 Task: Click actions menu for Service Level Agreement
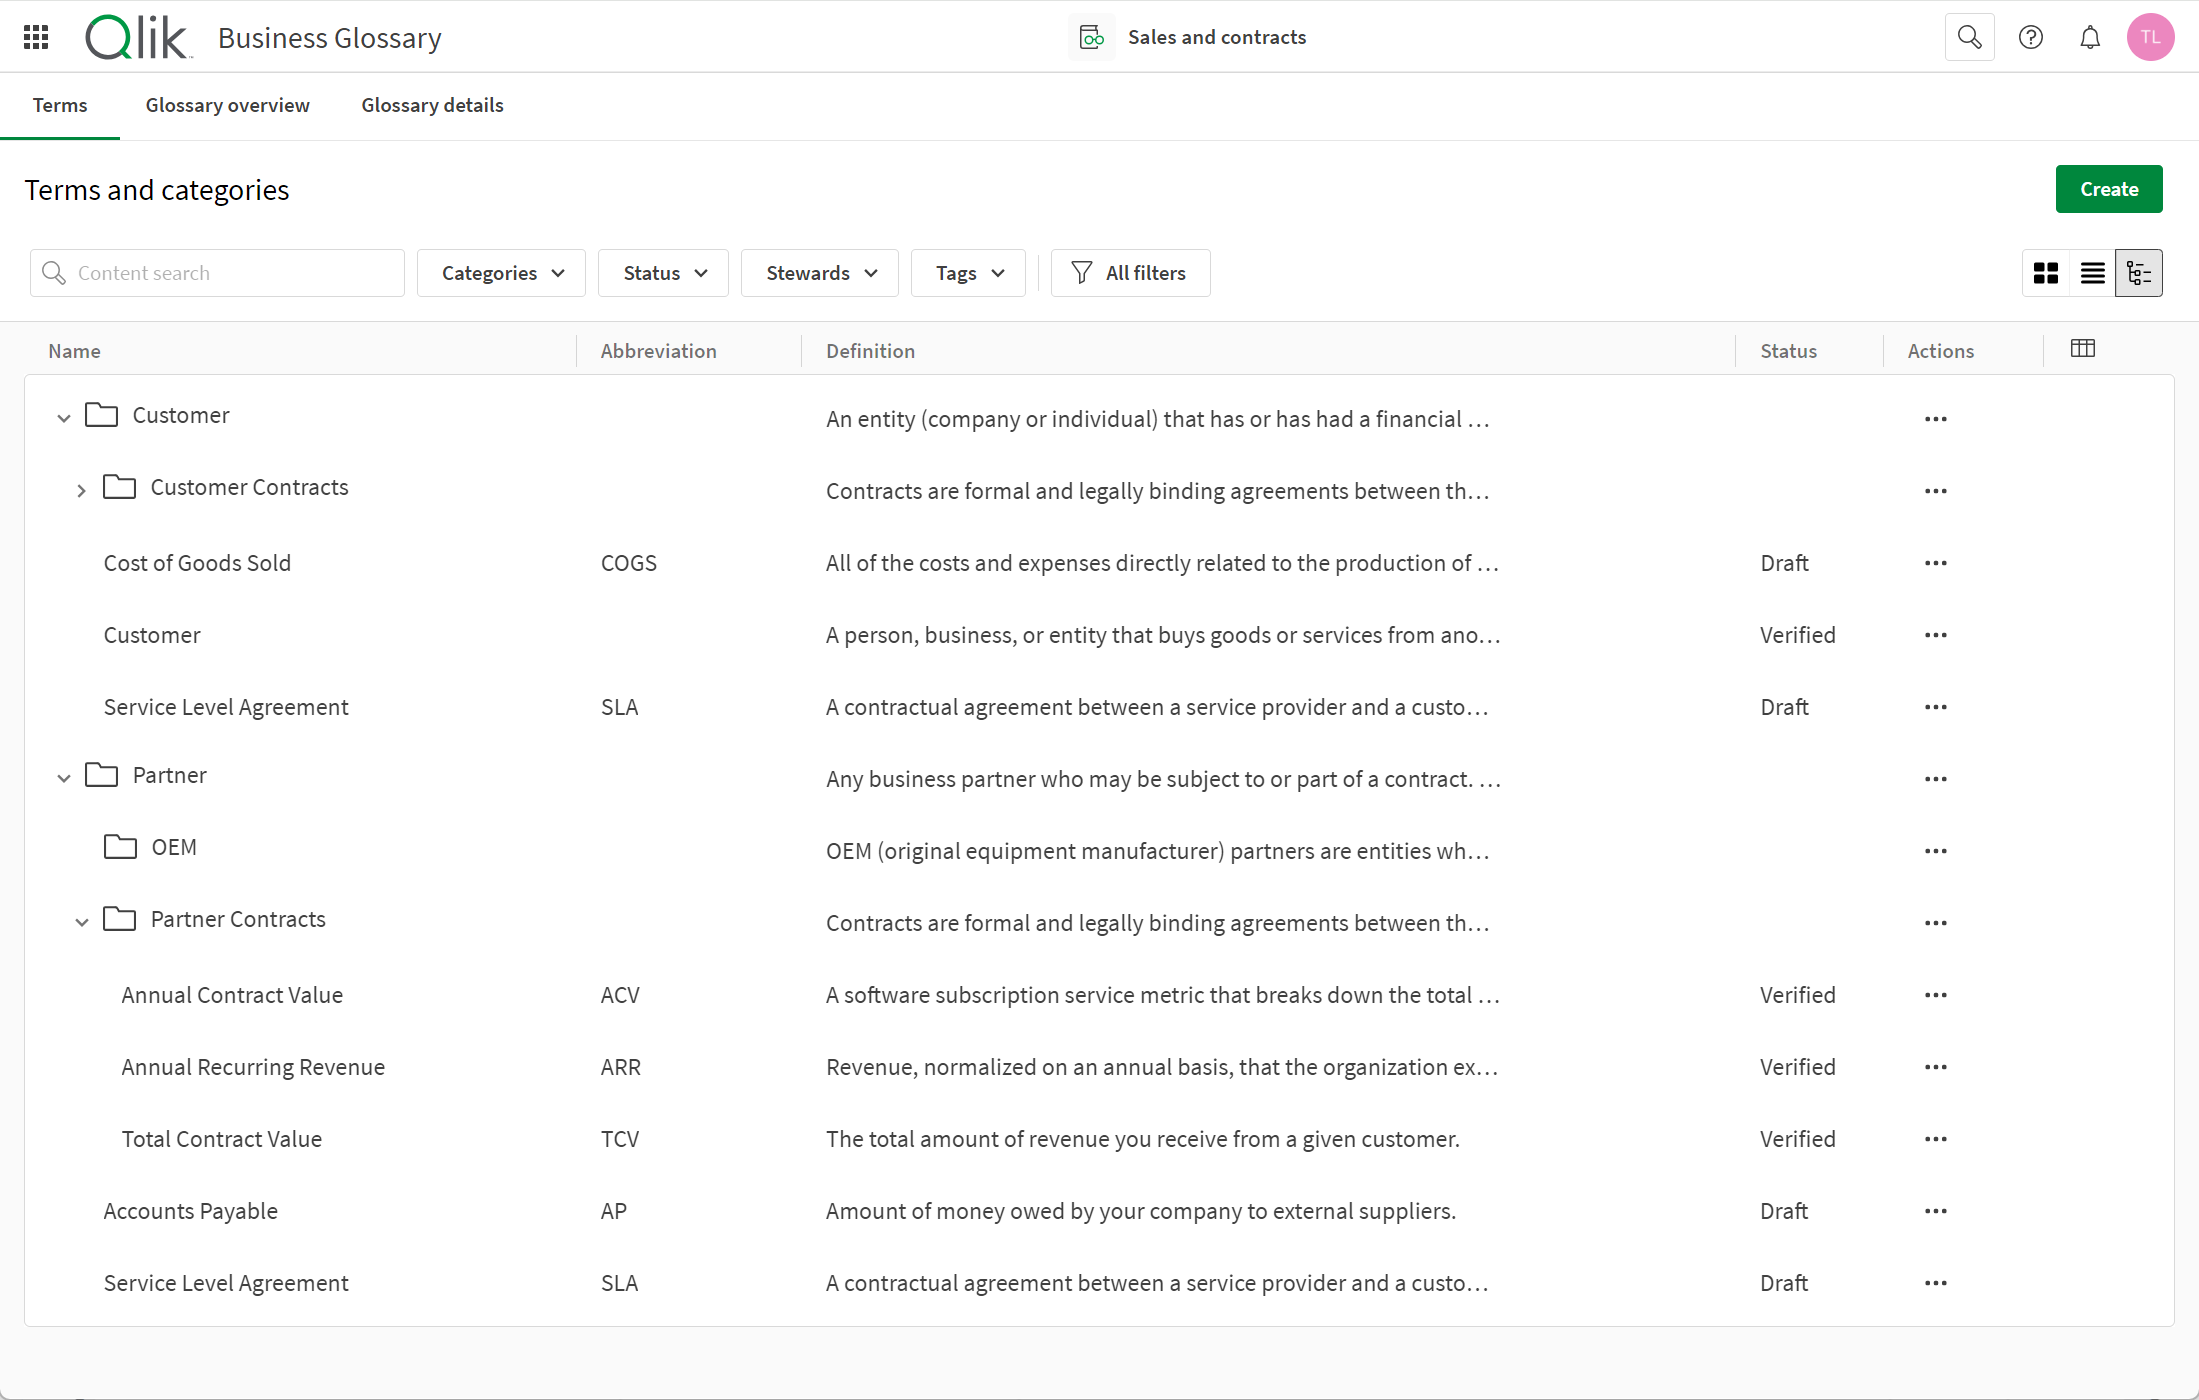tap(1936, 706)
